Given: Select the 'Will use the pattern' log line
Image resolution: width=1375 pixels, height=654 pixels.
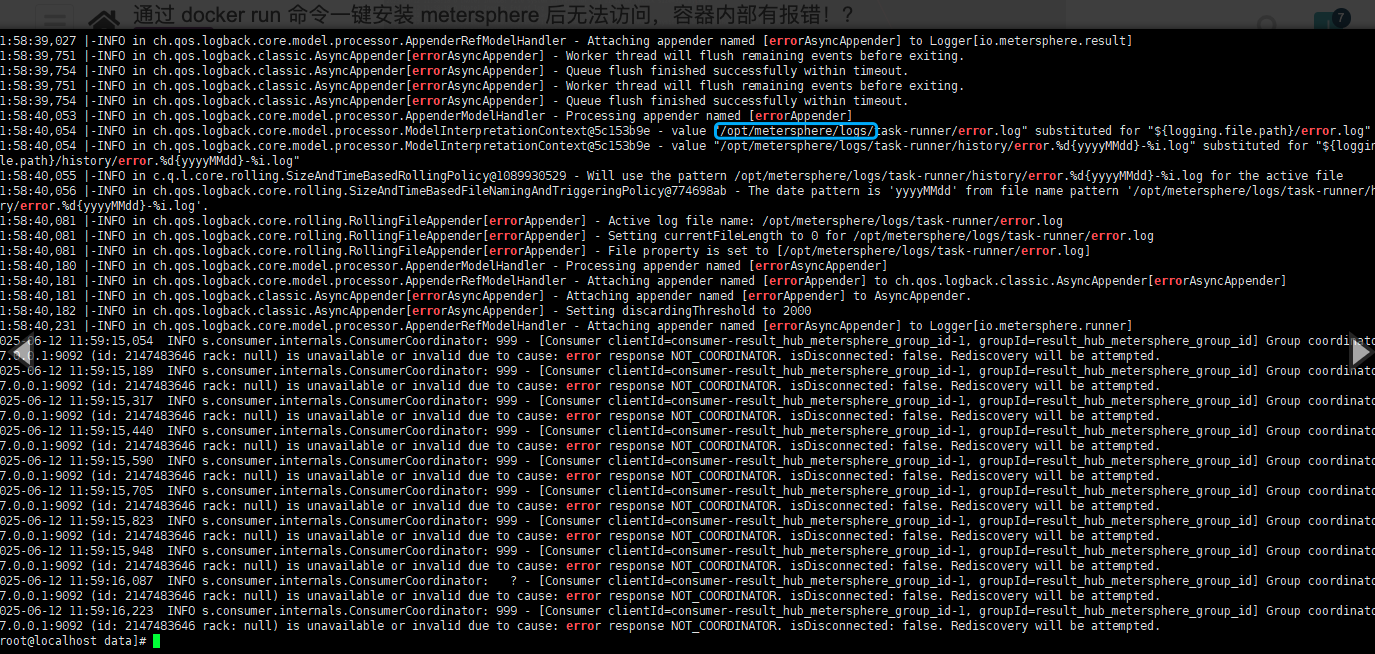Looking at the screenshot, I should [x=672, y=176].
